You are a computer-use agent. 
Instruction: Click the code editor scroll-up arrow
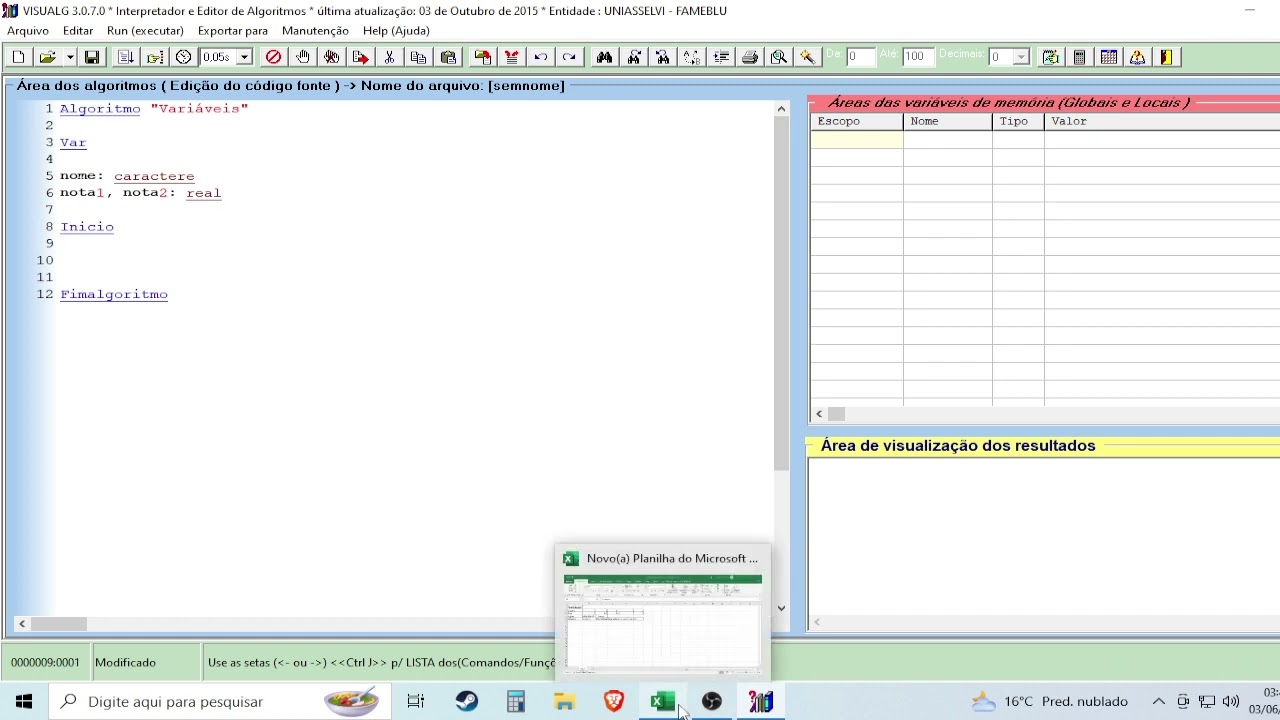click(x=781, y=109)
